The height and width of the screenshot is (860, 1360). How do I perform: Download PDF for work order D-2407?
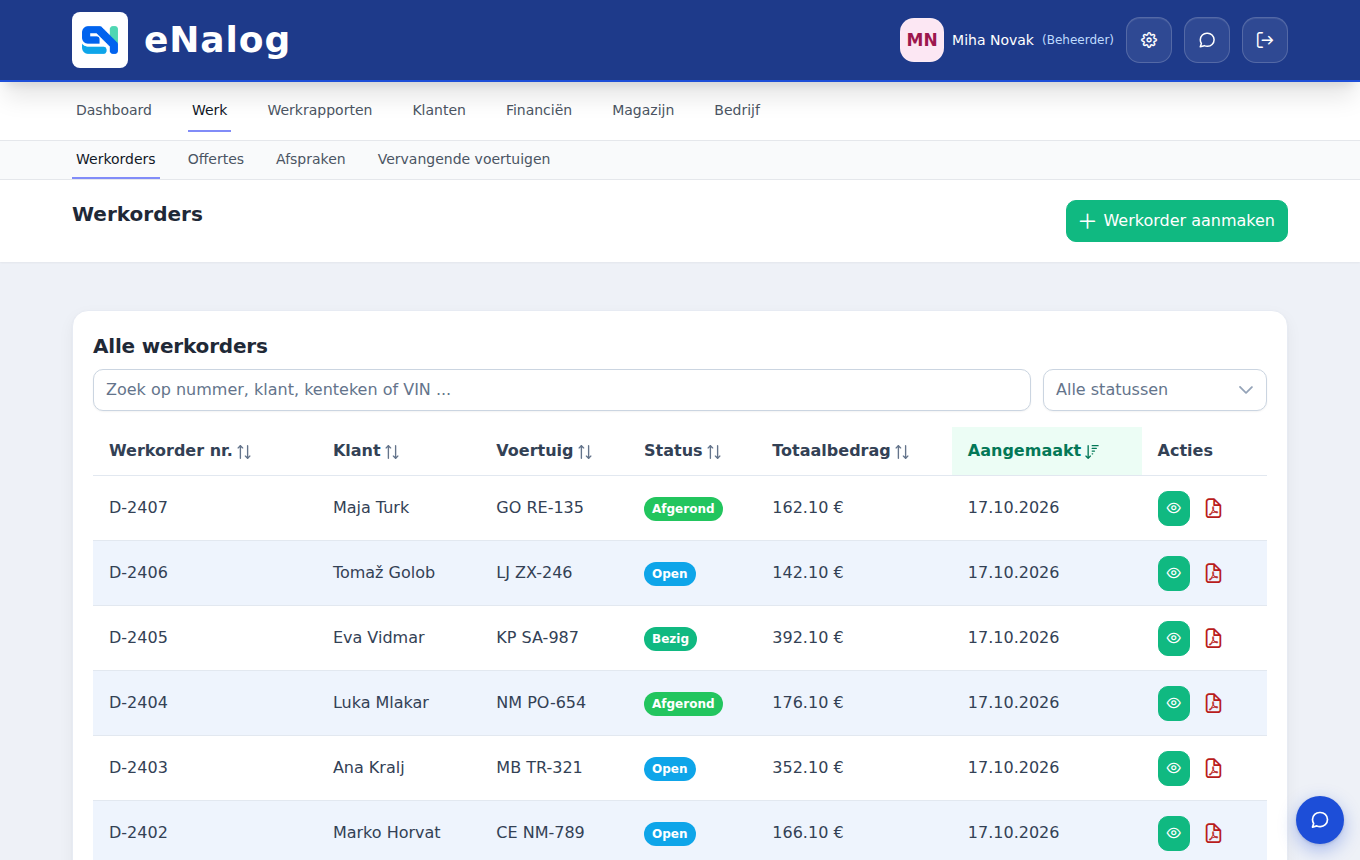(x=1213, y=508)
